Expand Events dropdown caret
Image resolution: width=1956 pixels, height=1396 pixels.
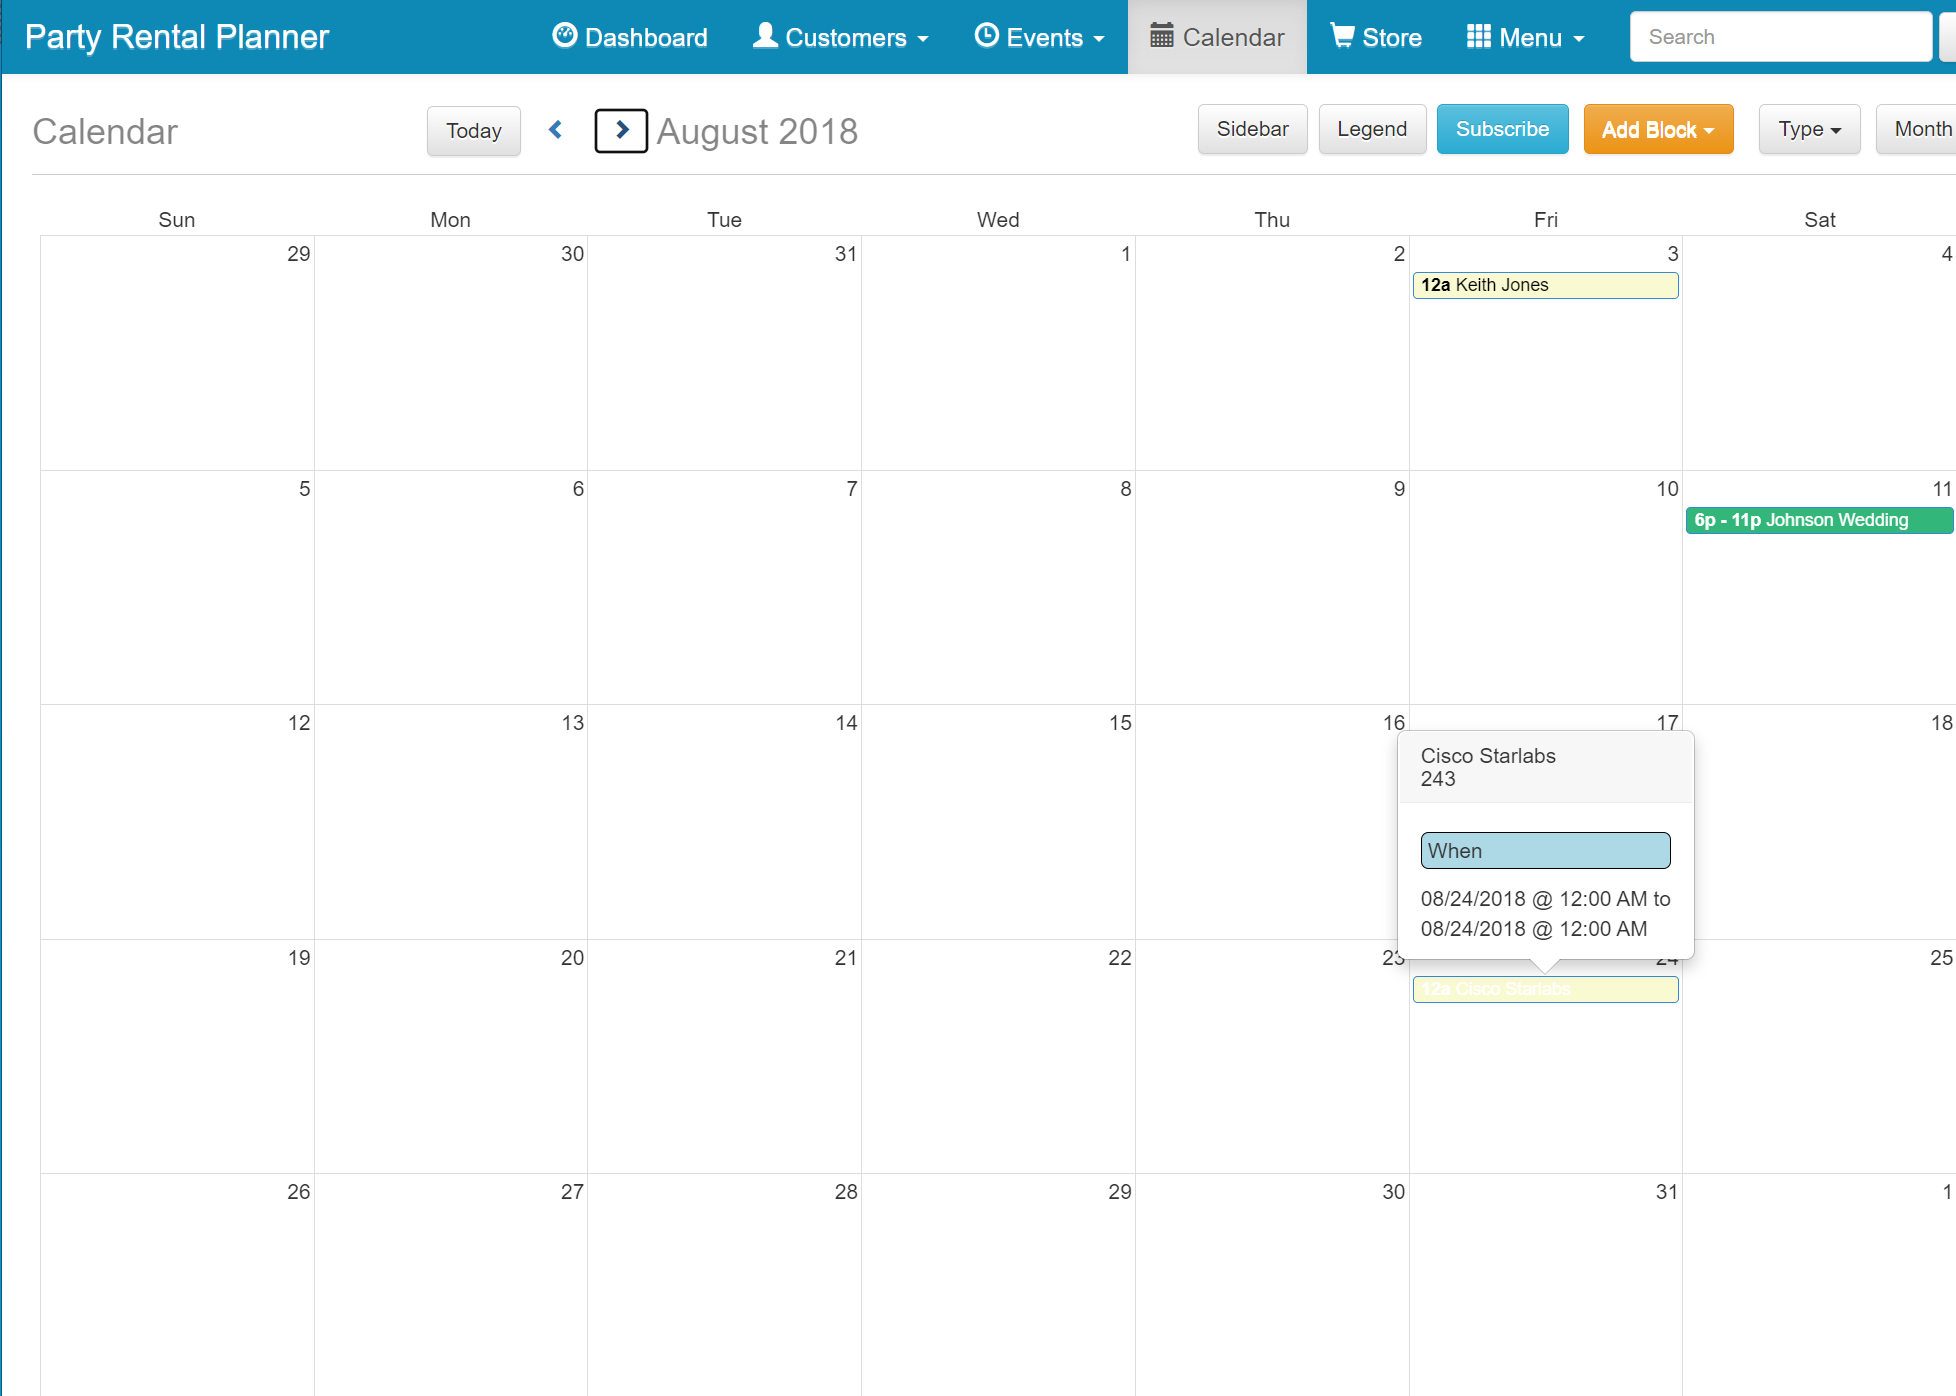click(1099, 39)
